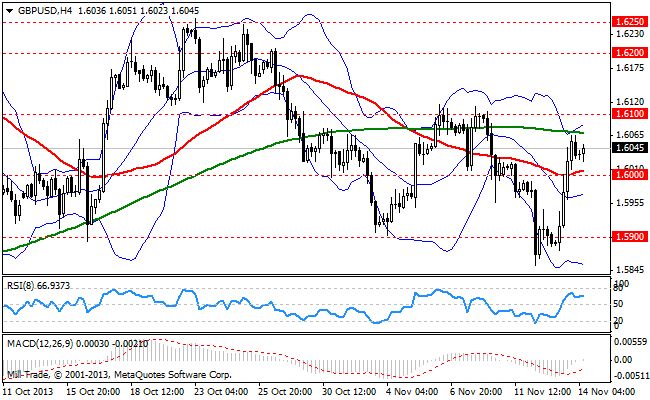Select the 4 Nov 04:00 time label
650x400 pixels.
(412, 392)
